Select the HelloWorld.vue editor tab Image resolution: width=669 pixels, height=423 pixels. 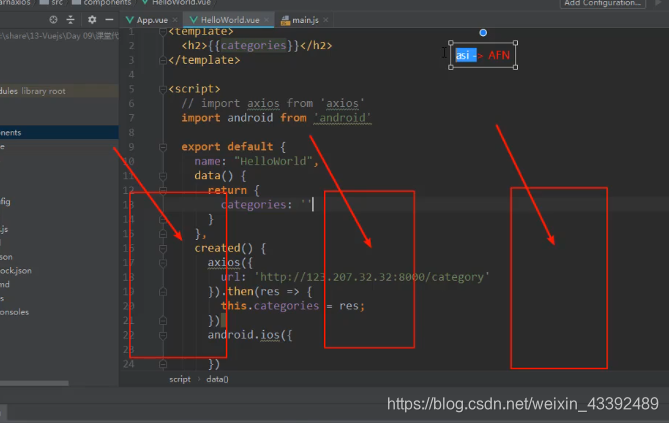click(230, 20)
